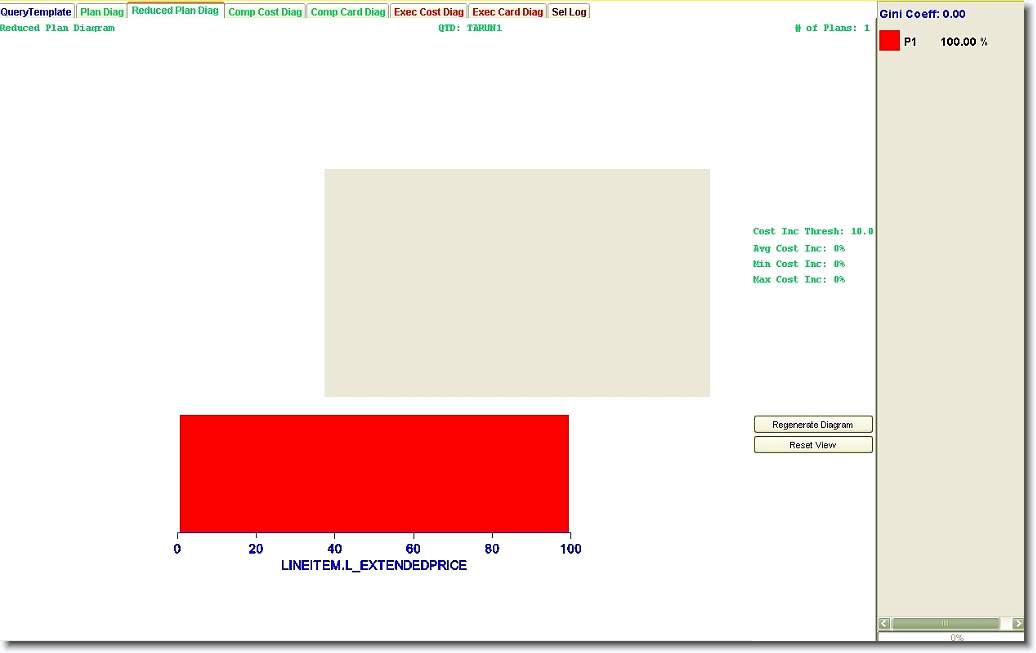Select the Reduced Plan Diag tab
The image size is (1036, 653).
[x=175, y=11]
